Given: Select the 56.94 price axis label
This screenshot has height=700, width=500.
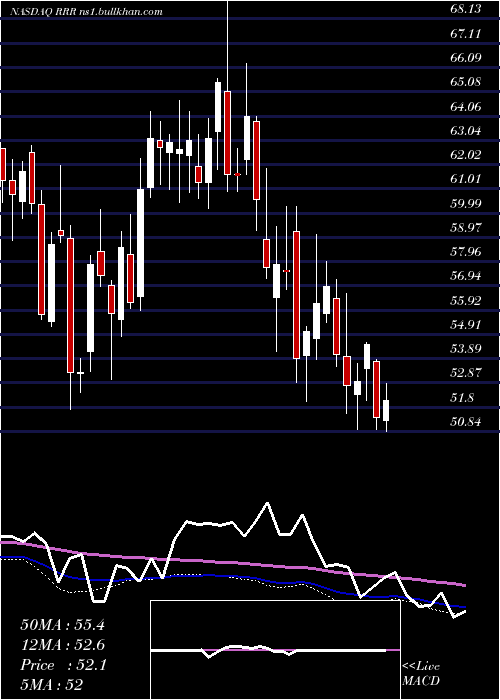Looking at the screenshot, I should pos(467,275).
